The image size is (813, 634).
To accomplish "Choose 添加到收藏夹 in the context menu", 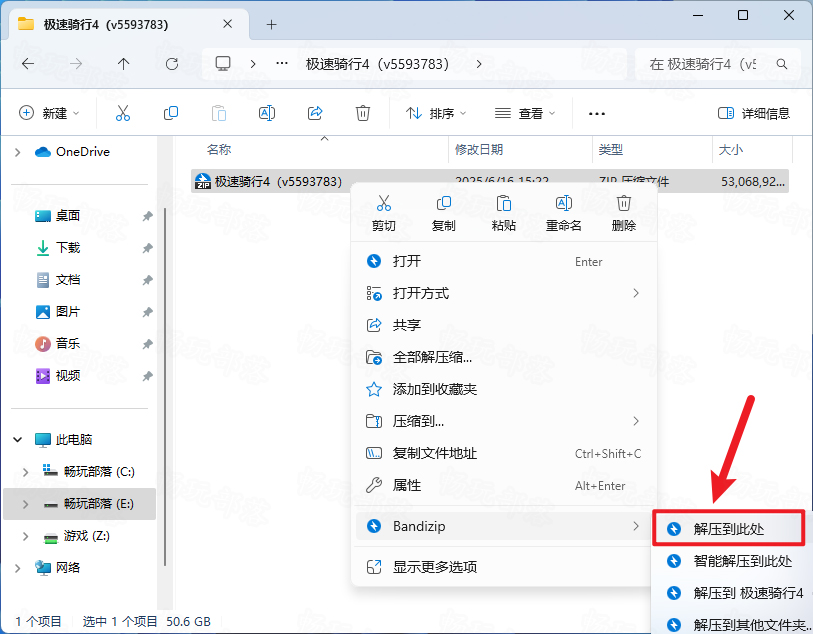I will [x=503, y=389].
